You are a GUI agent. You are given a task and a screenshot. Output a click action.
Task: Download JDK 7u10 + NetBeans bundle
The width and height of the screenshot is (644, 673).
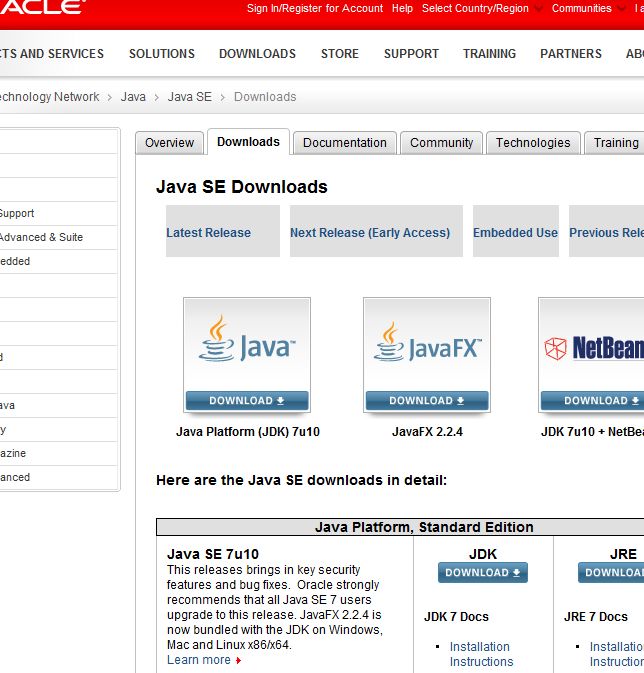click(592, 400)
